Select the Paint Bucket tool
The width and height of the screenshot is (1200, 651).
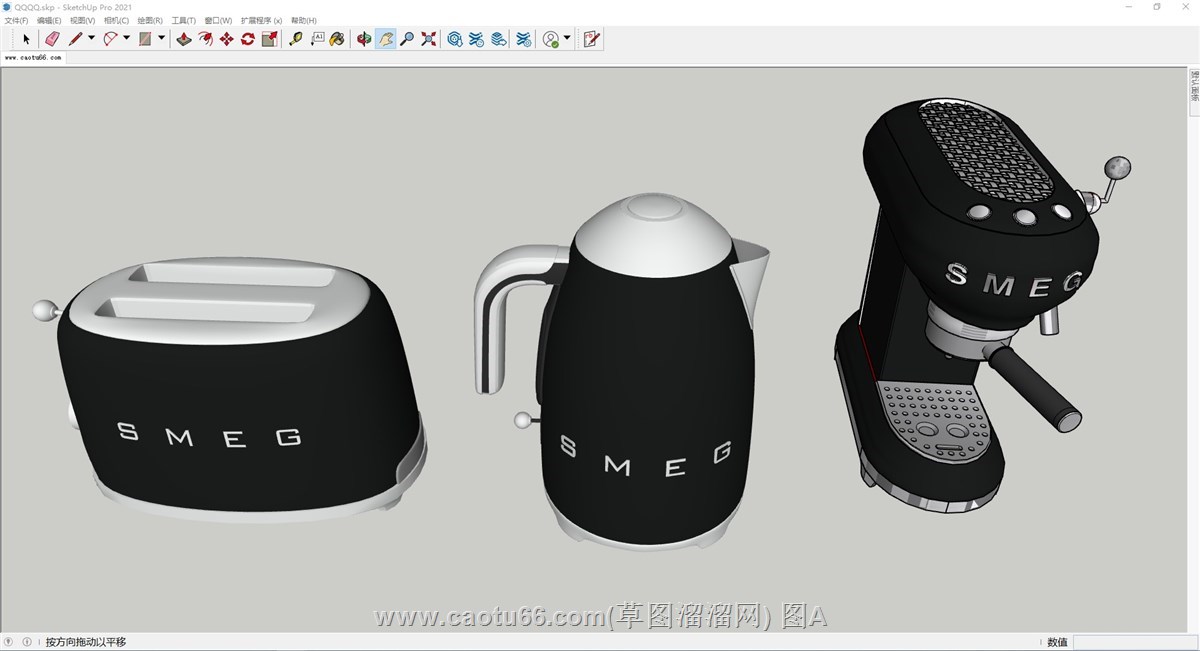pyautogui.click(x=337, y=39)
